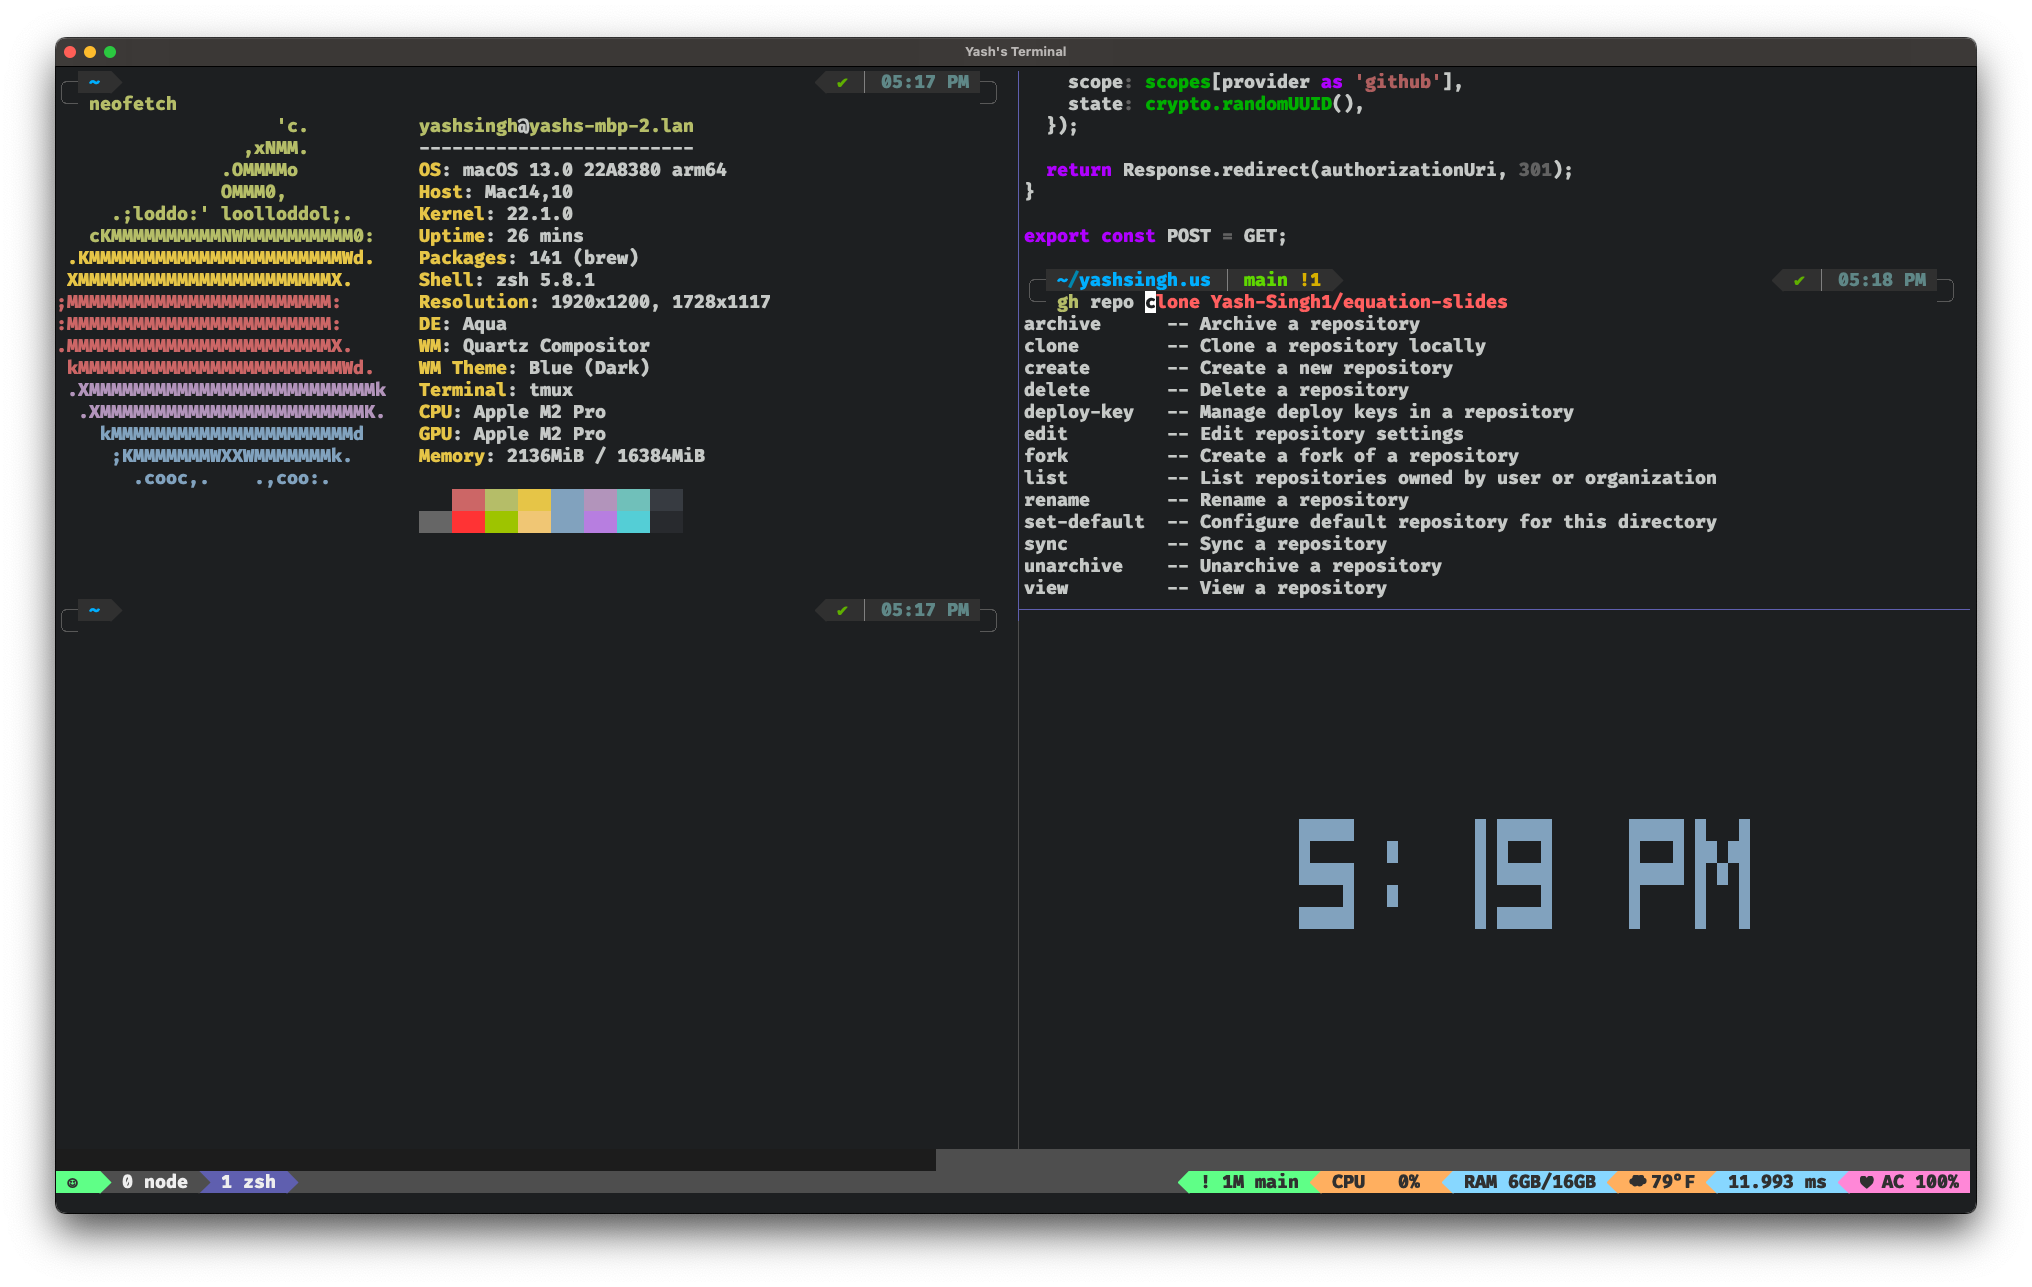The height and width of the screenshot is (1287, 2032).
Task: Choose the 'edit' completion entry
Action: tap(1243, 434)
